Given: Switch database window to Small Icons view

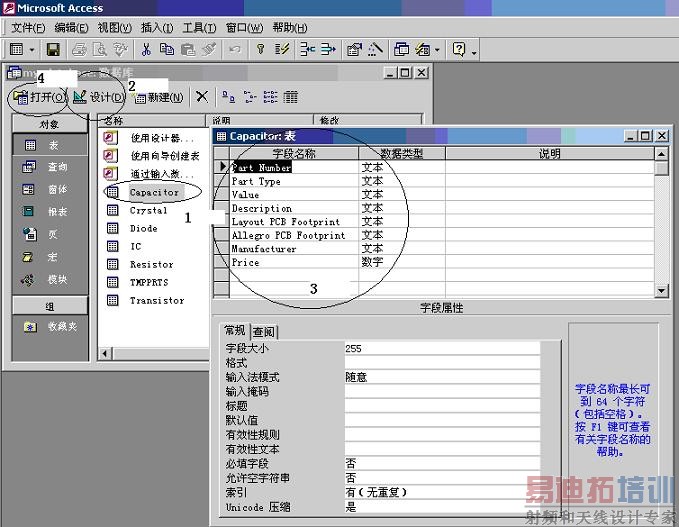Looking at the screenshot, I should point(249,97).
